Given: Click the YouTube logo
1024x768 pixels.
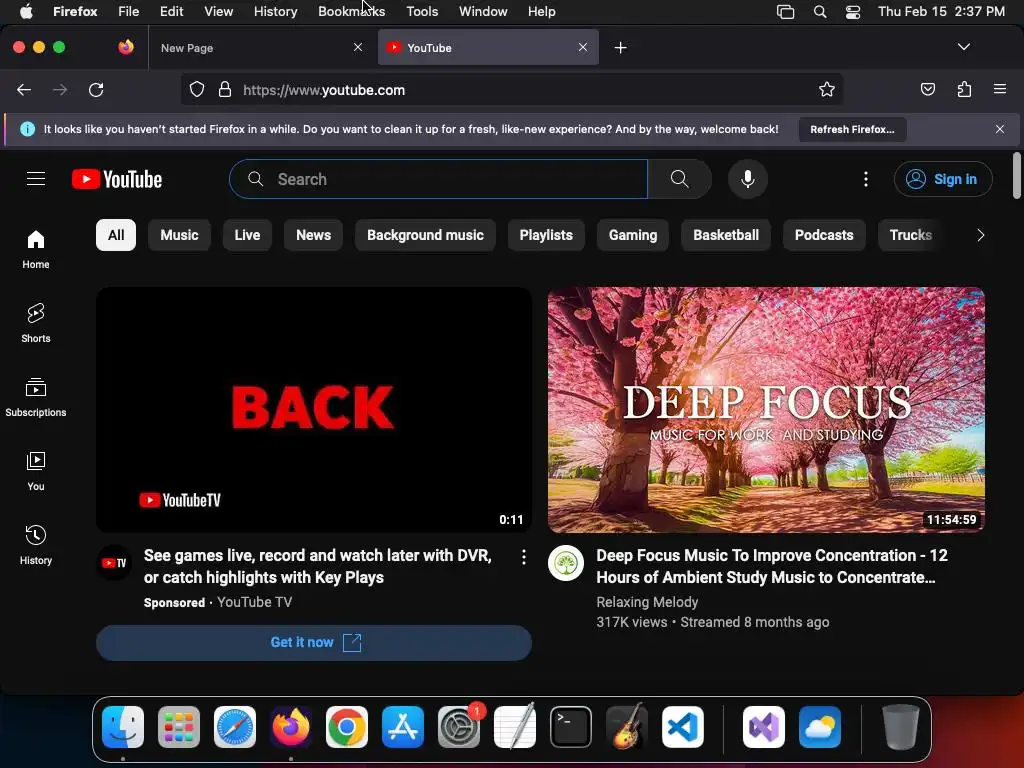Looking at the screenshot, I should click(x=117, y=179).
